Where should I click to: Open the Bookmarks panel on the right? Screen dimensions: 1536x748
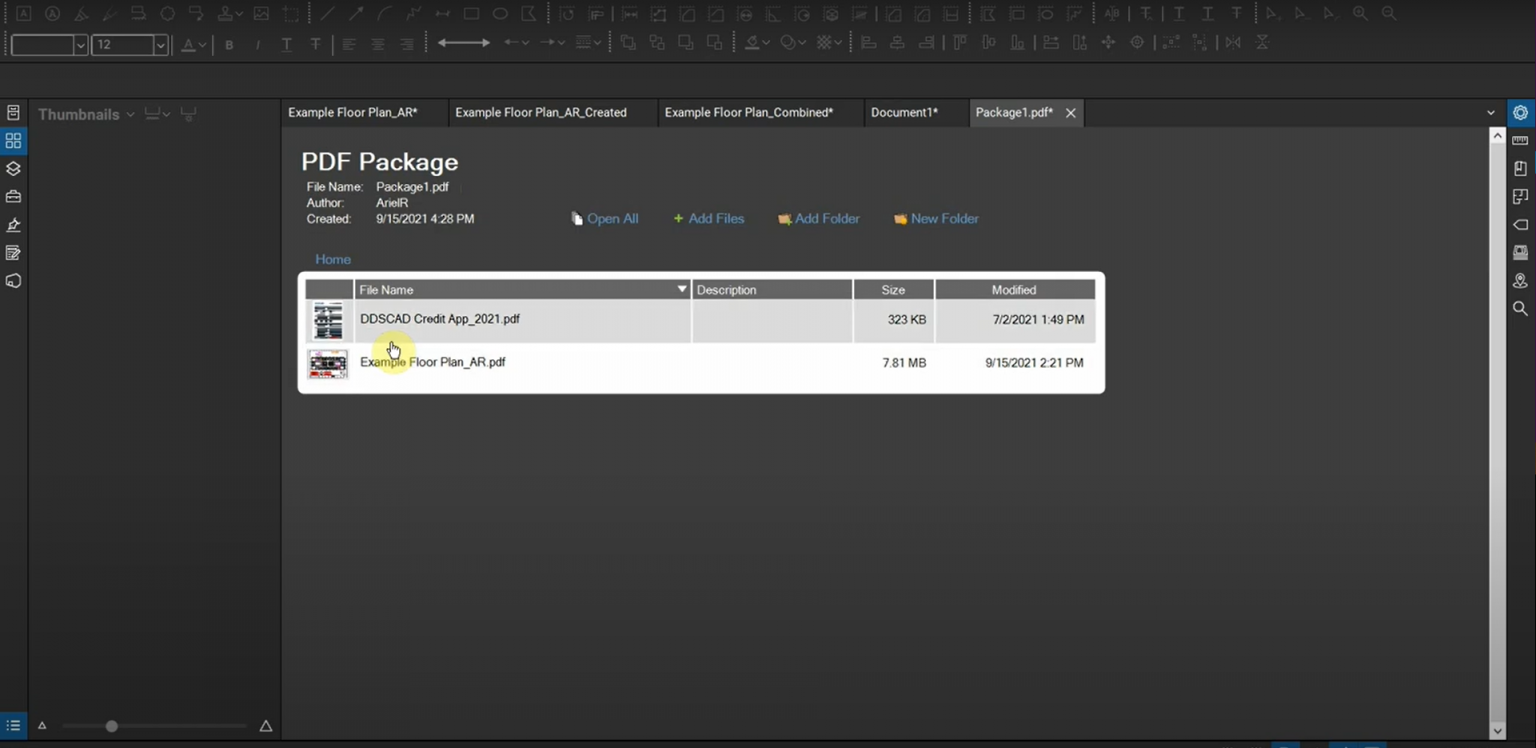(1520, 168)
